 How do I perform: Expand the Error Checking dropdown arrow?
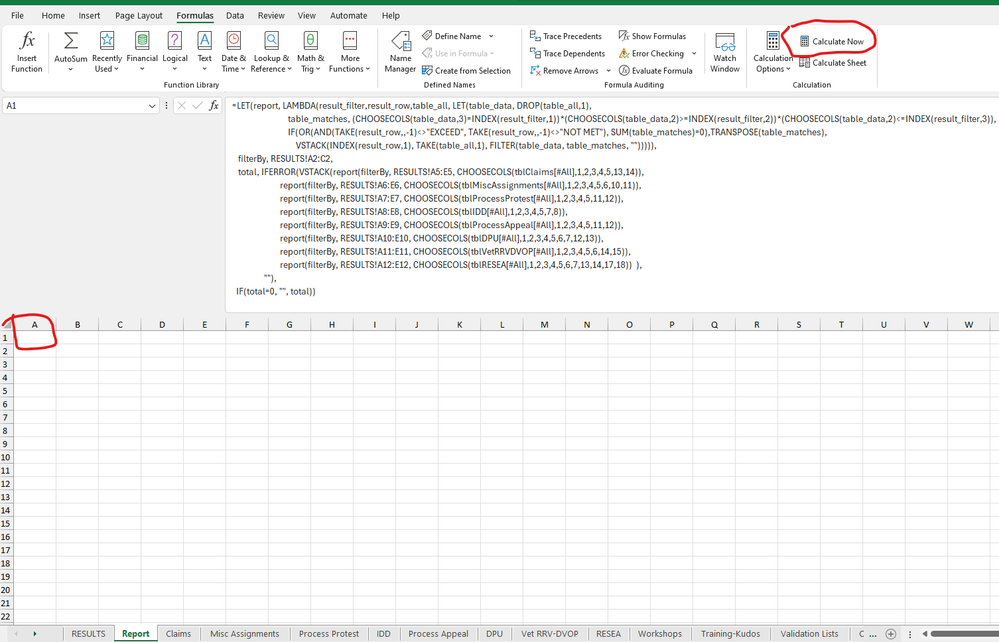694,54
